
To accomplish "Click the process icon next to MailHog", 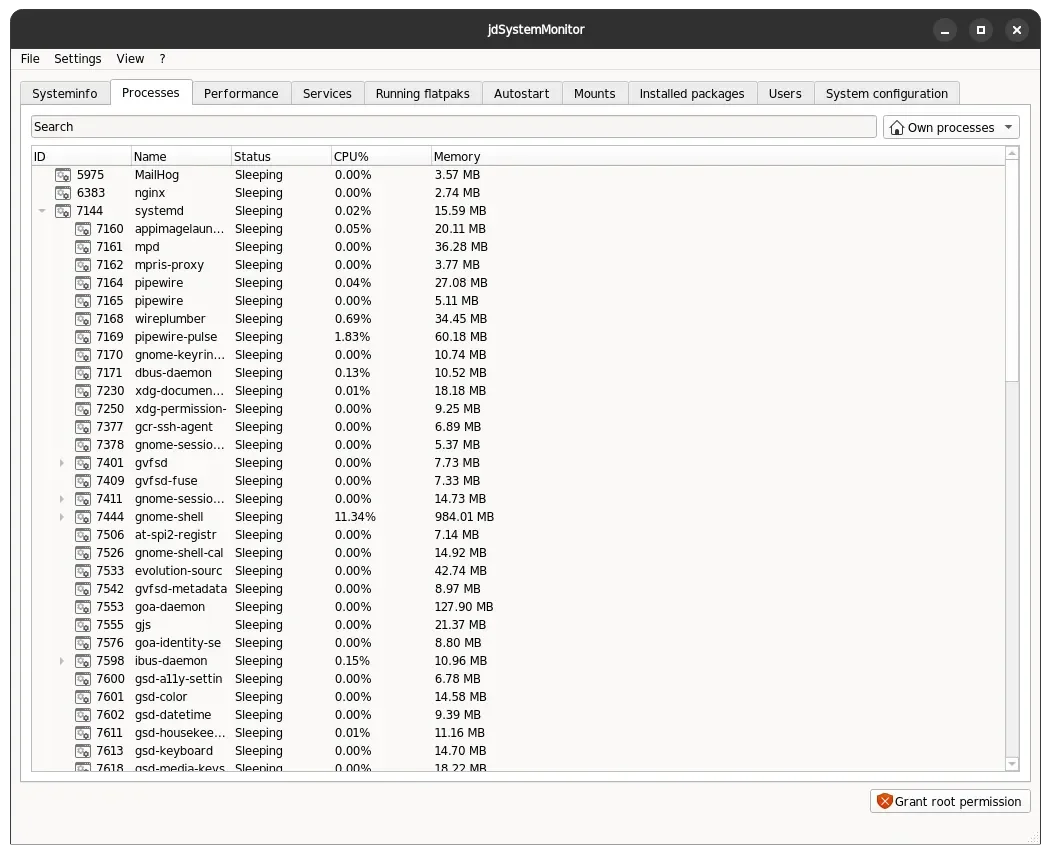I will coord(63,175).
